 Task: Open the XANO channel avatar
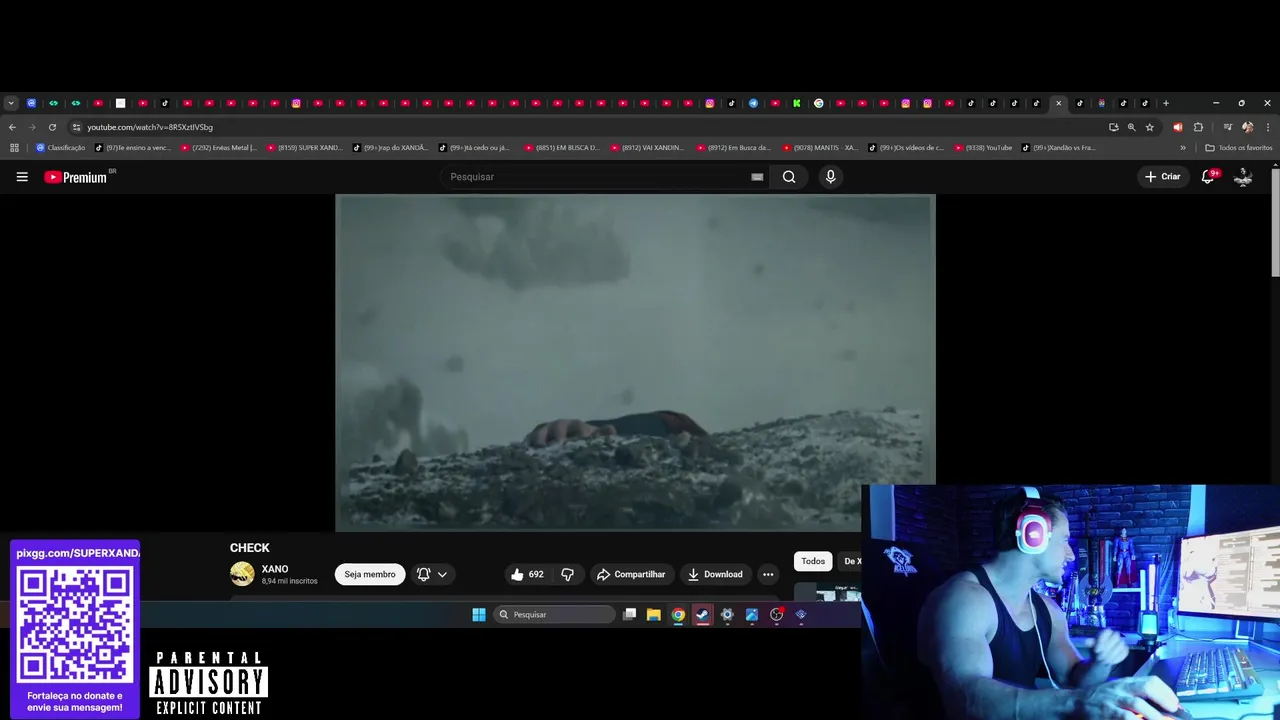point(242,574)
